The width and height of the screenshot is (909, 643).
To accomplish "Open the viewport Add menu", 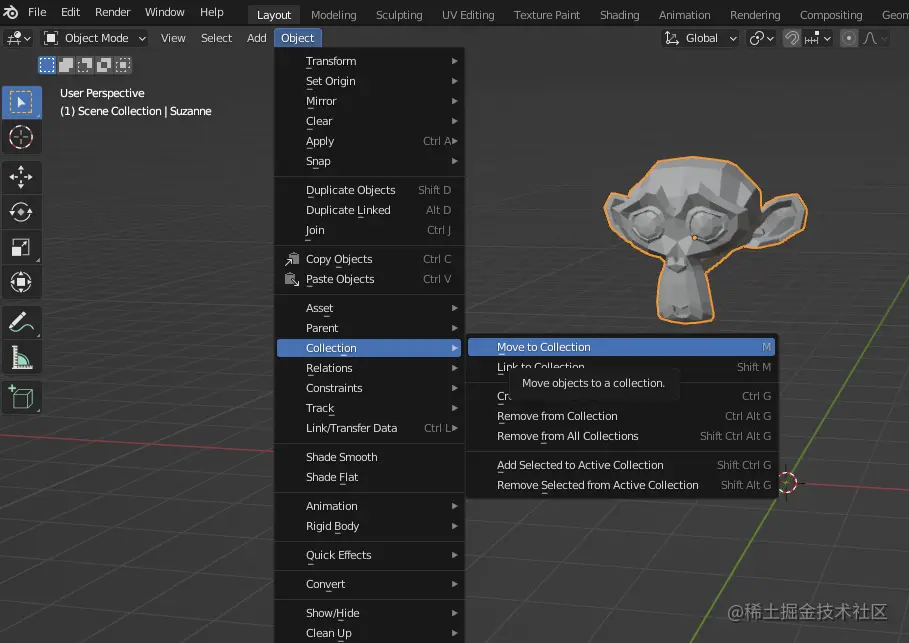I will coord(256,38).
